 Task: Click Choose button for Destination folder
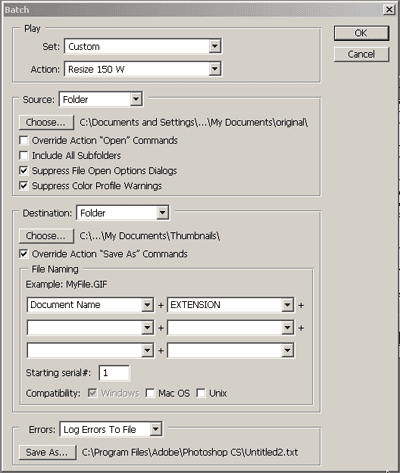click(46, 236)
